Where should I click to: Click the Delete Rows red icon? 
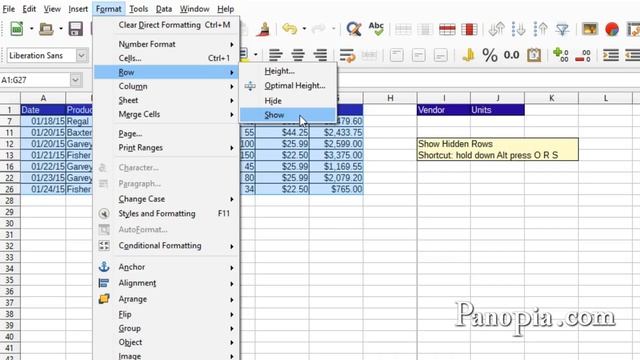click(x=447, y=29)
